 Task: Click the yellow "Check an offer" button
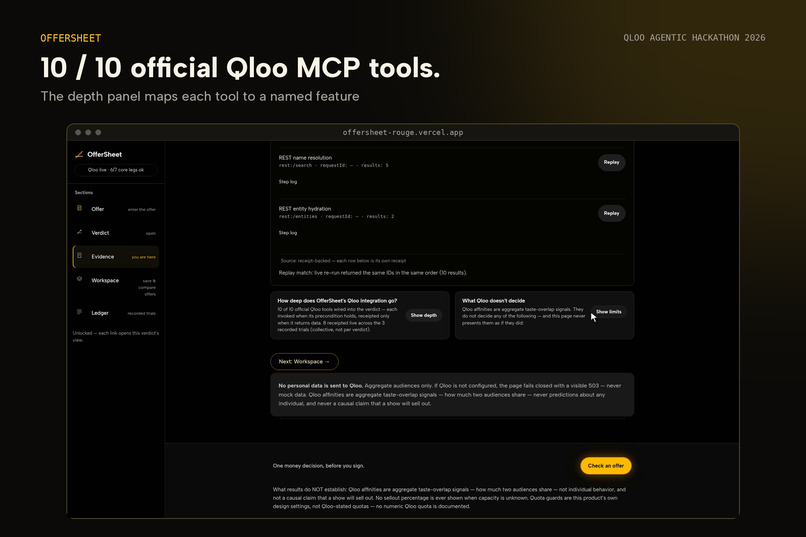(606, 466)
